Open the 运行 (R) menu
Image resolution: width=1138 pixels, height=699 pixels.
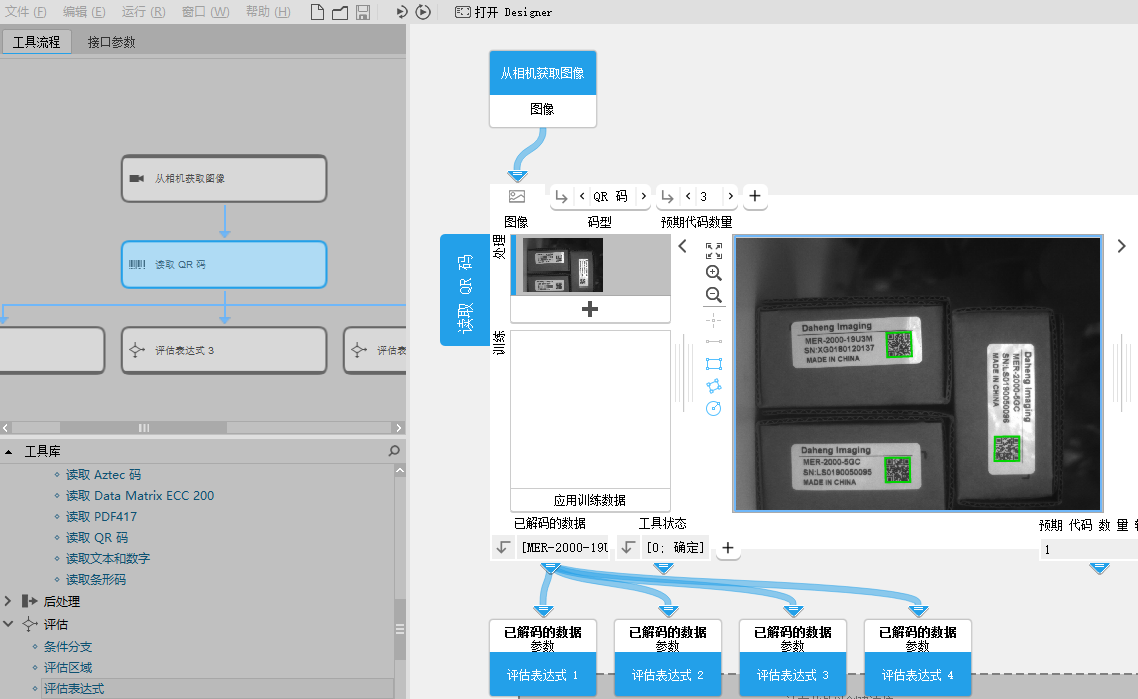pyautogui.click(x=143, y=12)
